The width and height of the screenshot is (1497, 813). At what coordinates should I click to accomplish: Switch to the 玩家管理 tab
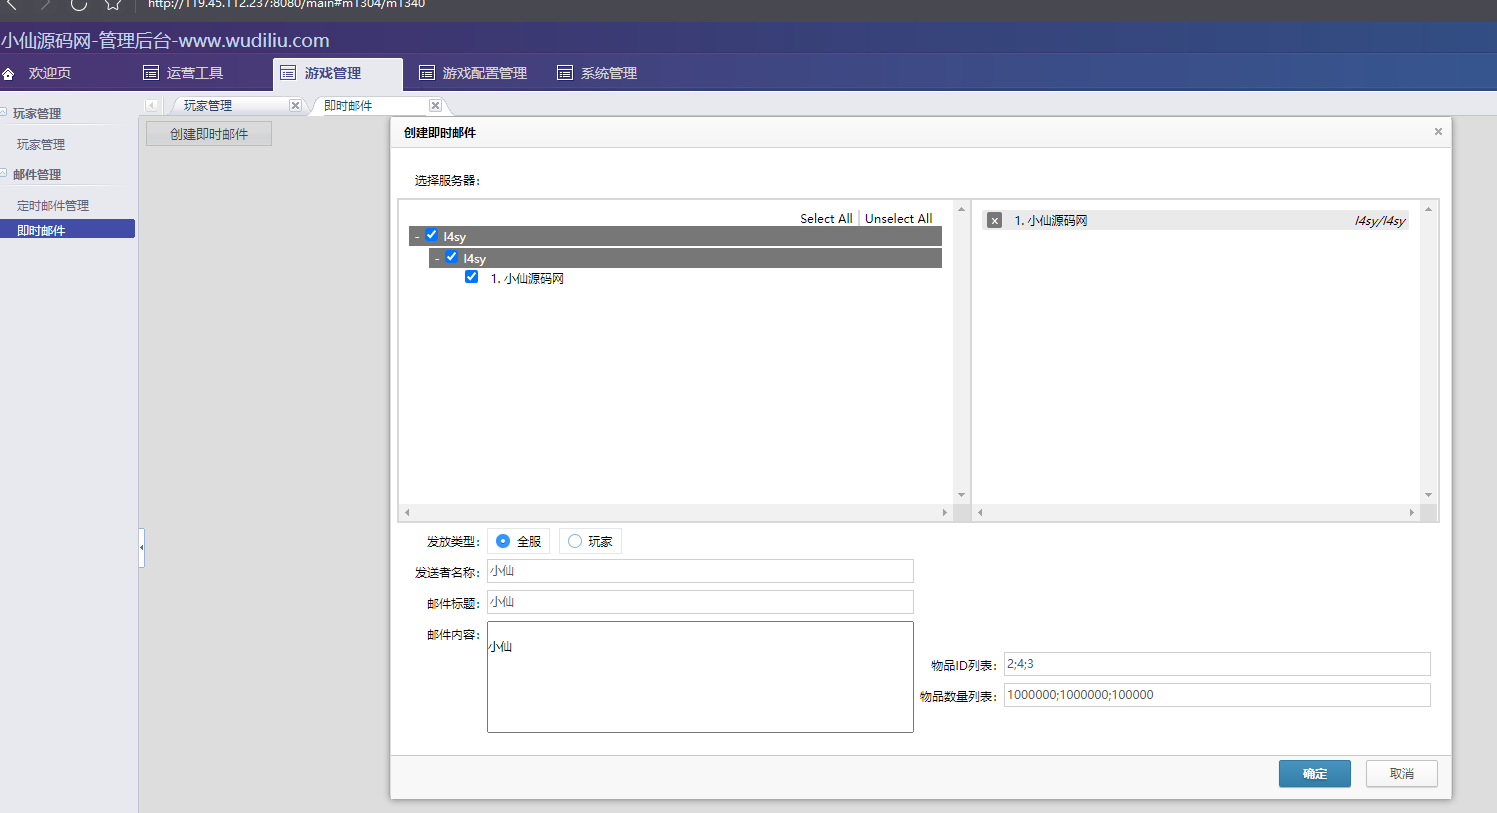coord(208,105)
